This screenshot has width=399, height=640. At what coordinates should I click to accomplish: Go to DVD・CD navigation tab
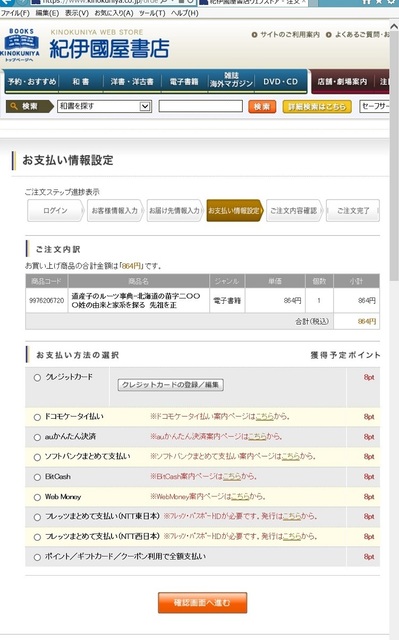pyautogui.click(x=280, y=82)
